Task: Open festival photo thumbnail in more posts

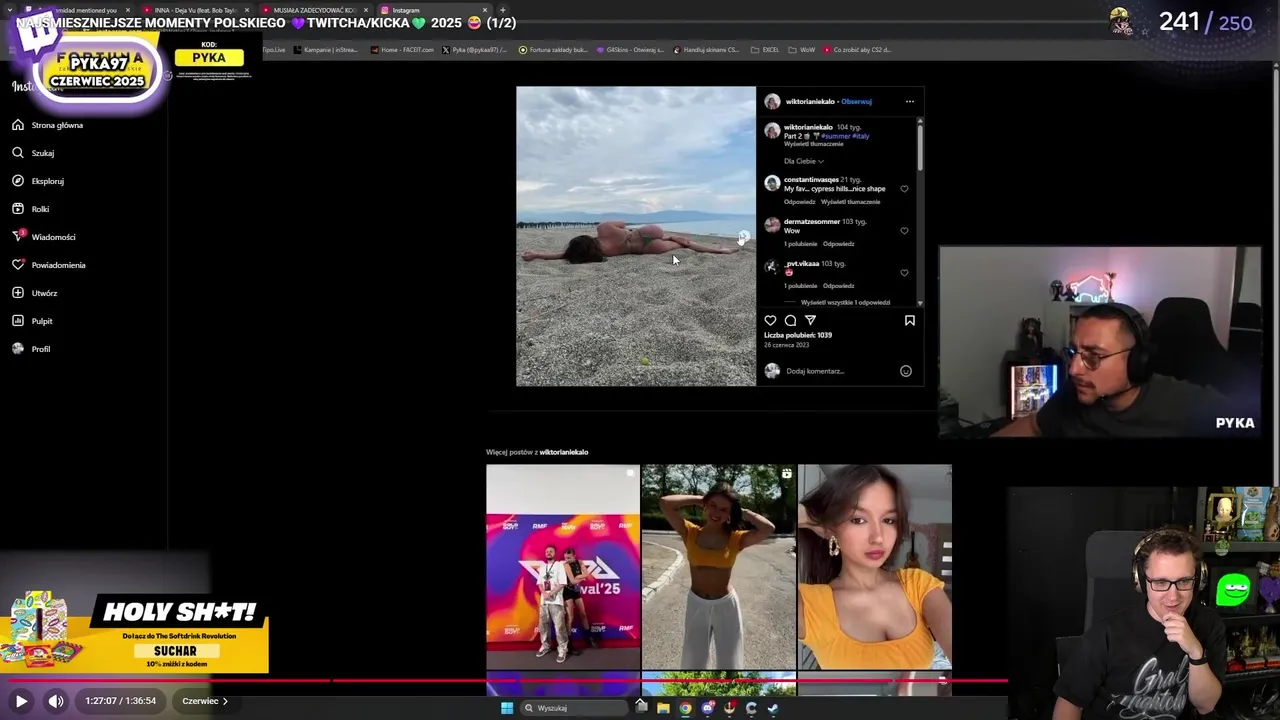Action: point(563,566)
